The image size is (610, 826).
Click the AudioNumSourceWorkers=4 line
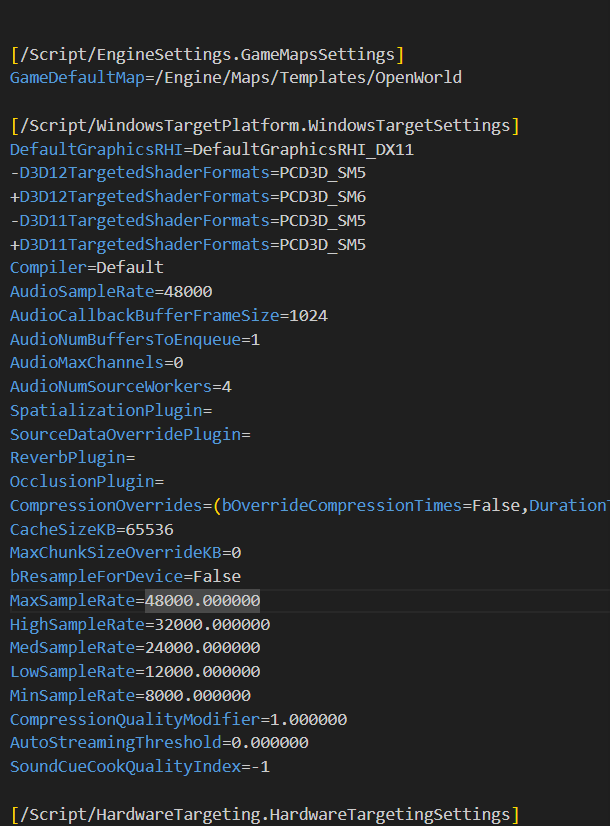point(121,387)
